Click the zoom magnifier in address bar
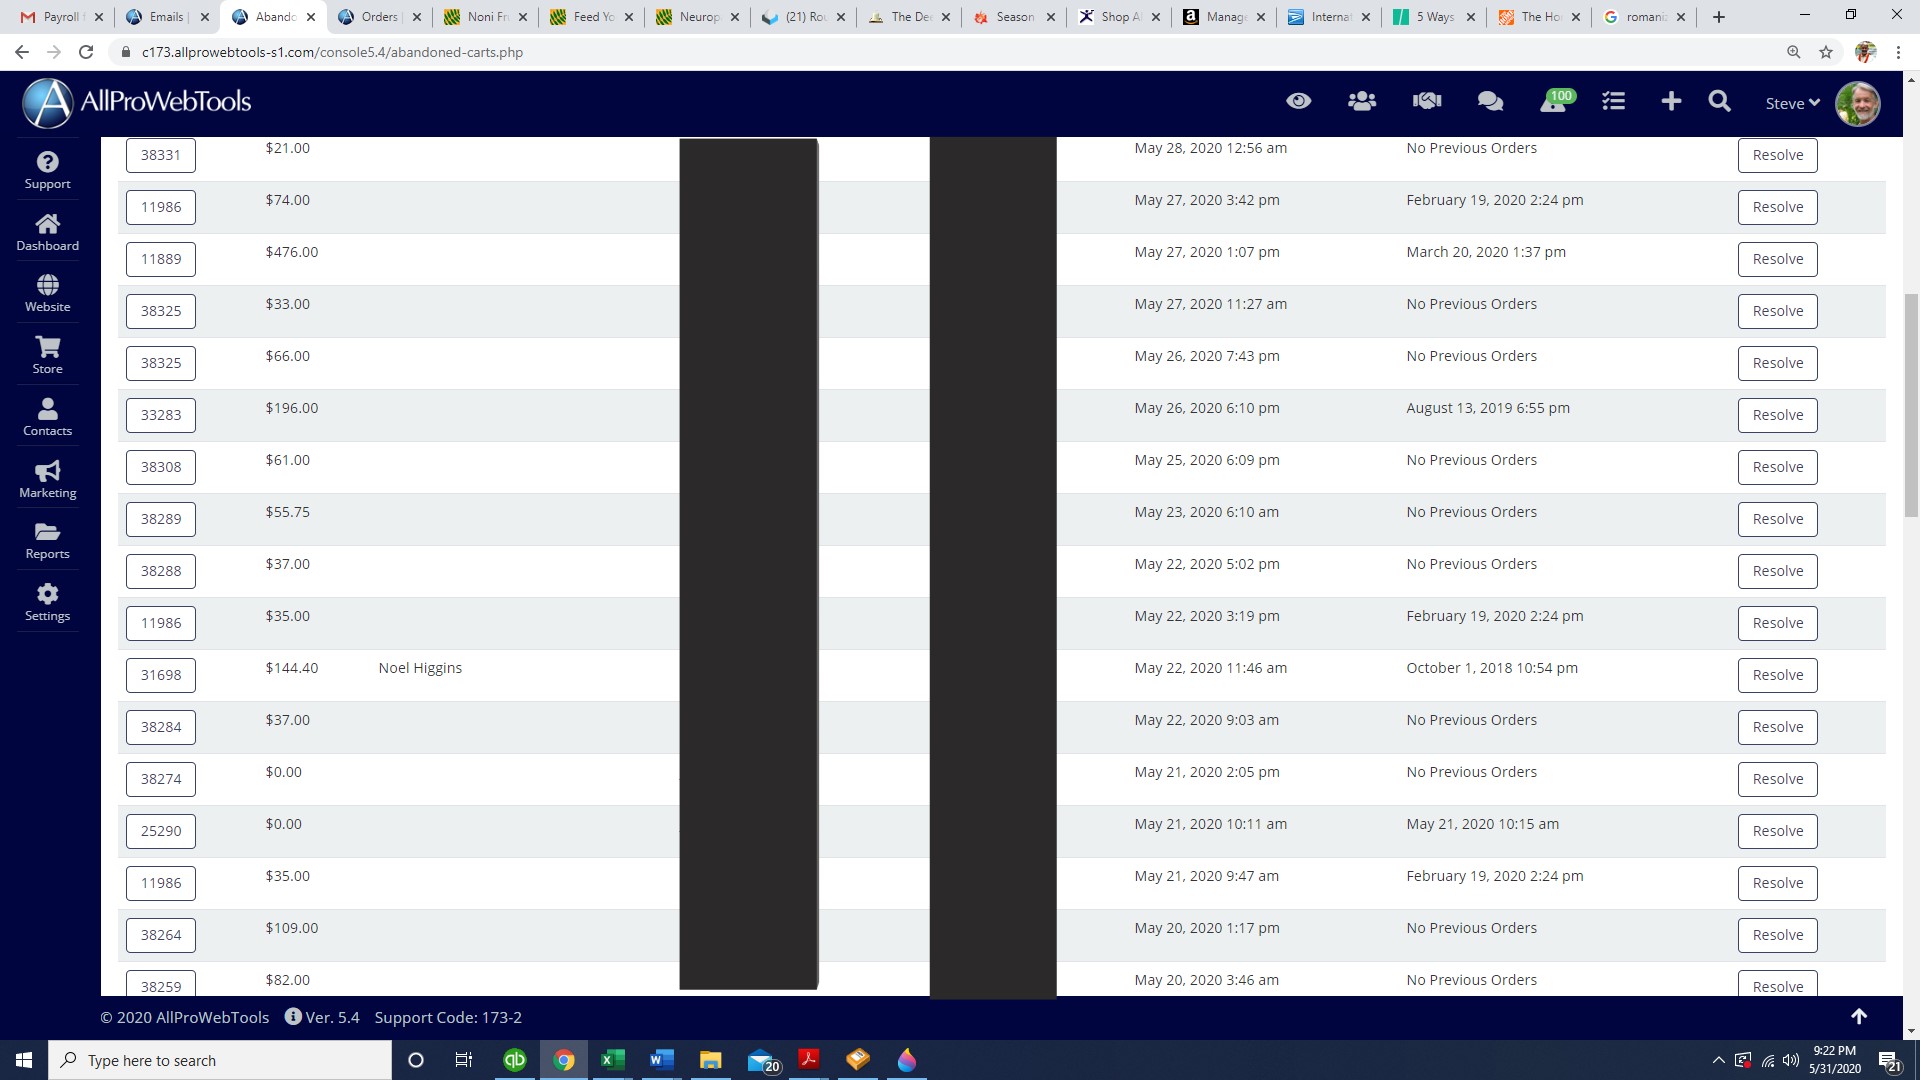 click(x=1794, y=52)
